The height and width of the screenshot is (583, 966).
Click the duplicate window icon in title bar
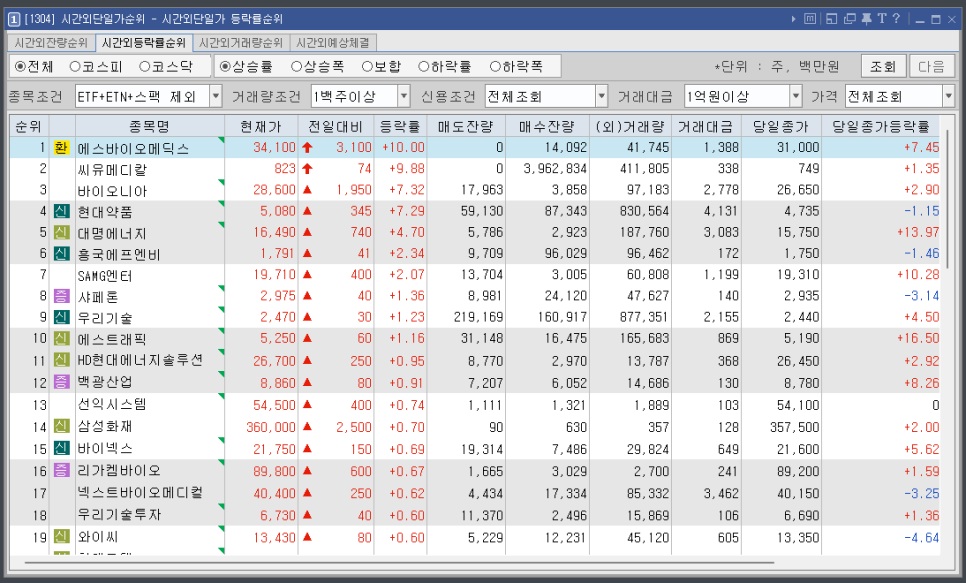click(x=850, y=18)
